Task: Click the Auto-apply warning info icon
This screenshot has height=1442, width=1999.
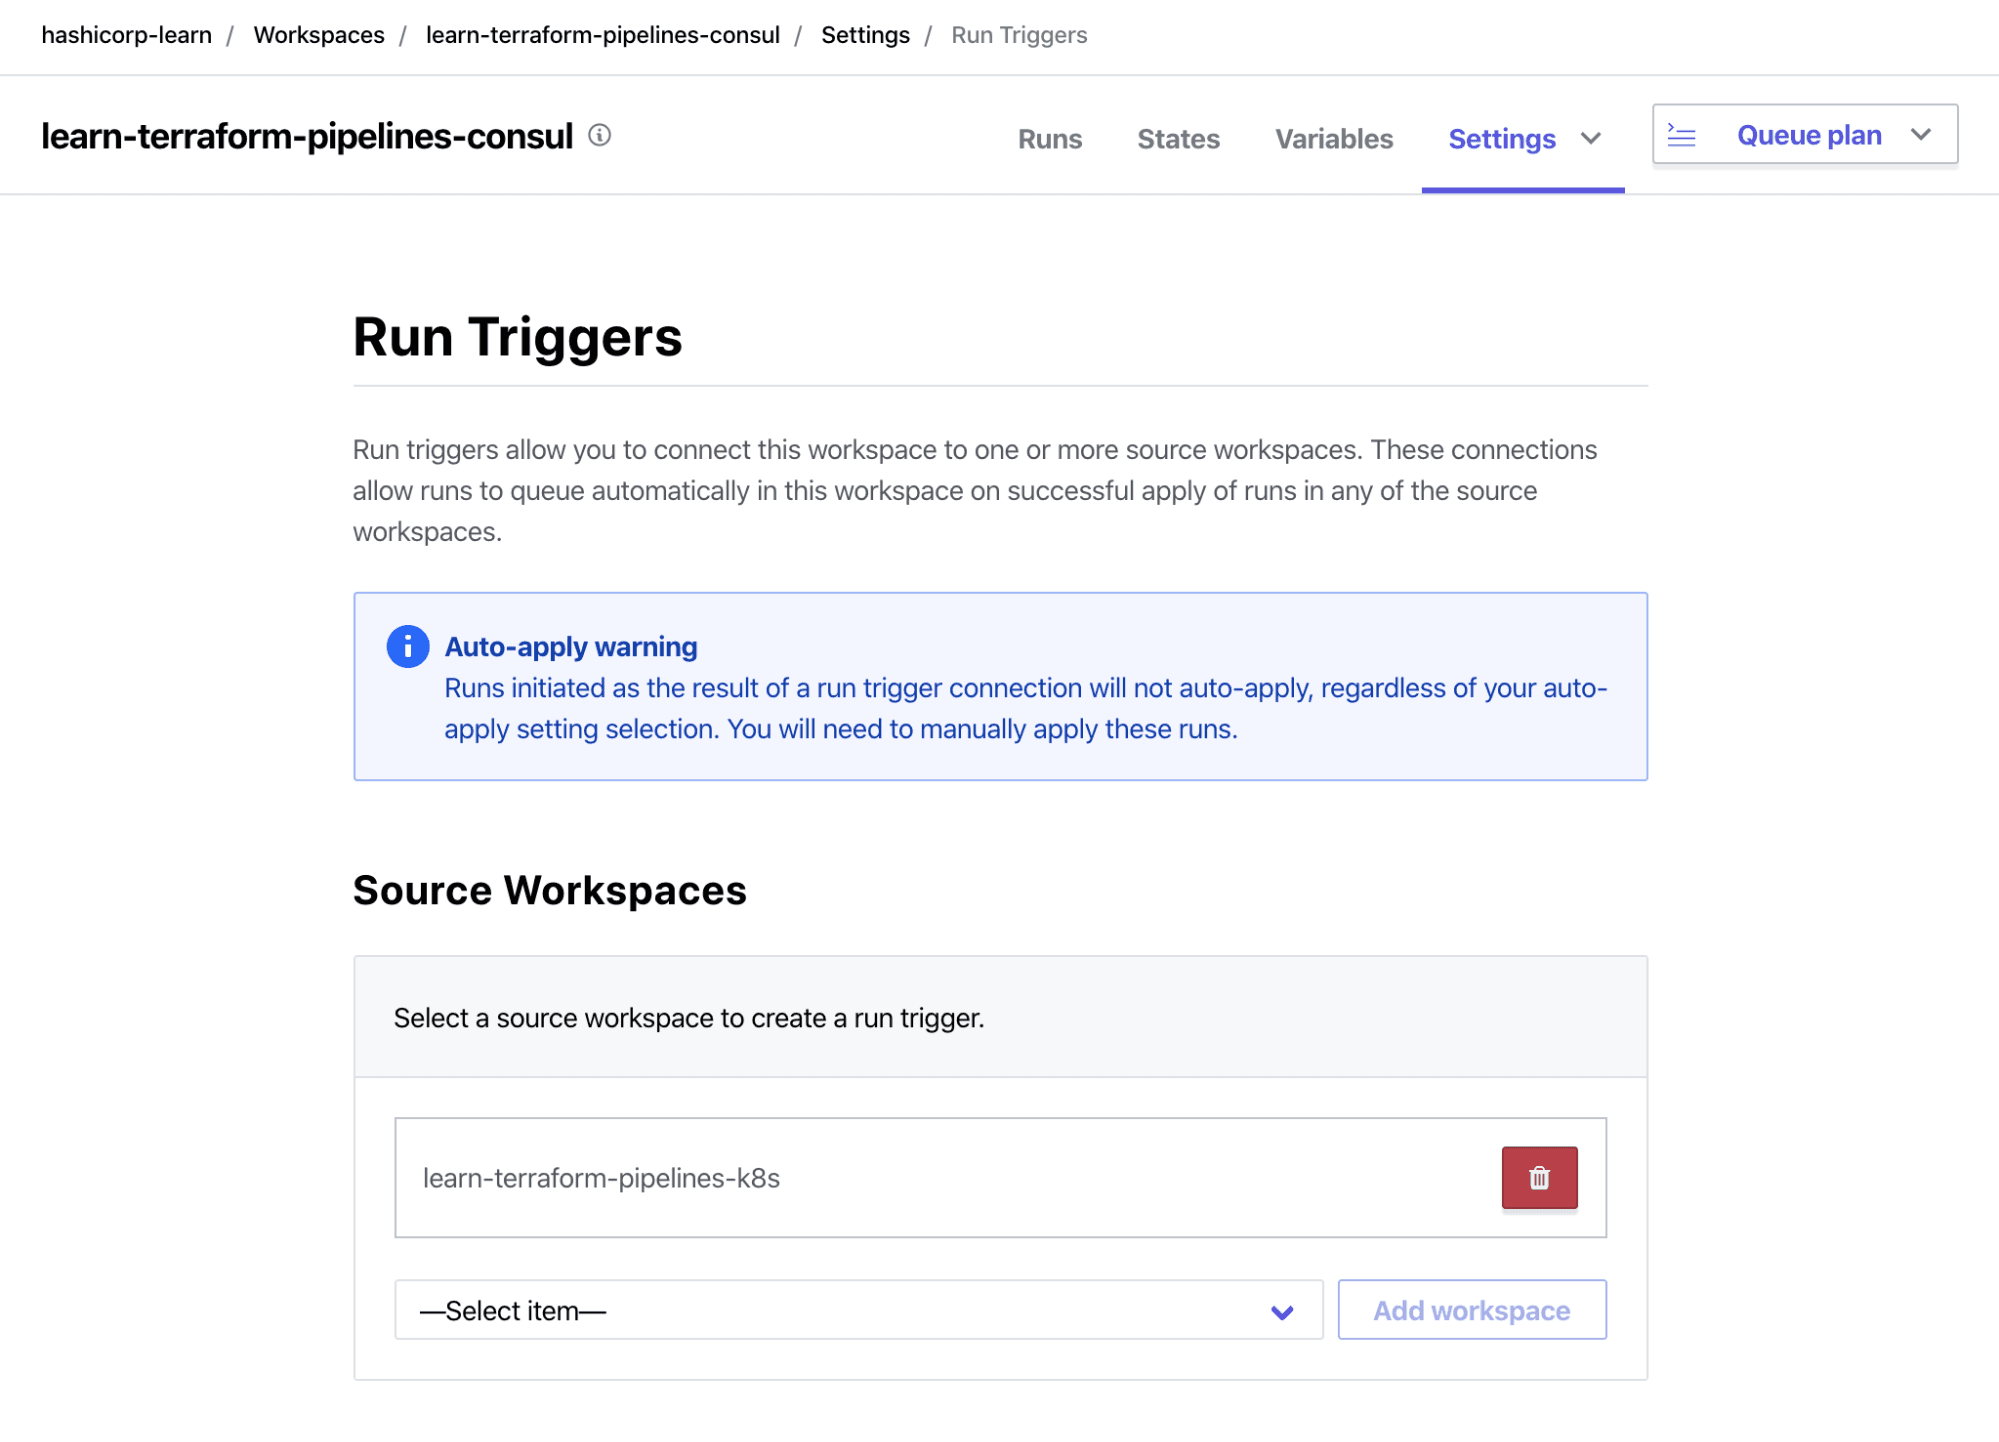Action: (x=408, y=646)
